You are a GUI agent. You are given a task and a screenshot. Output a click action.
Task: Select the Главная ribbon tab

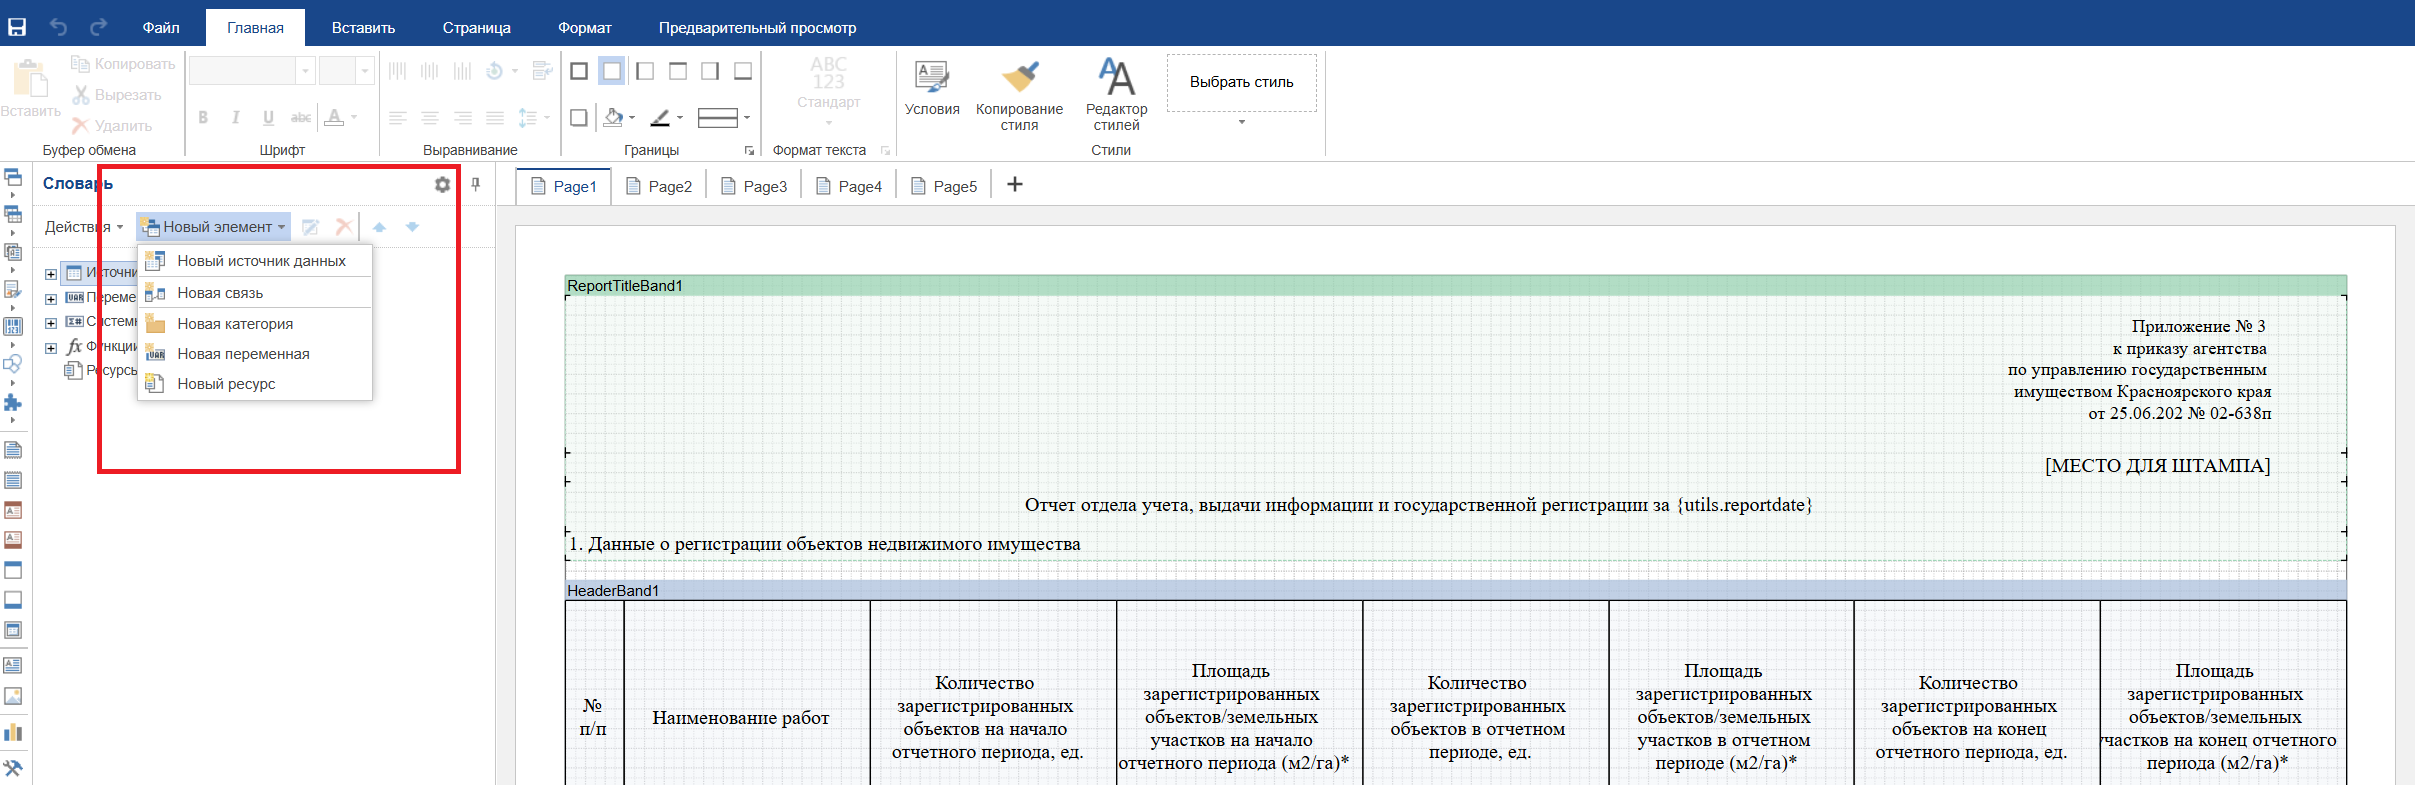255,28
